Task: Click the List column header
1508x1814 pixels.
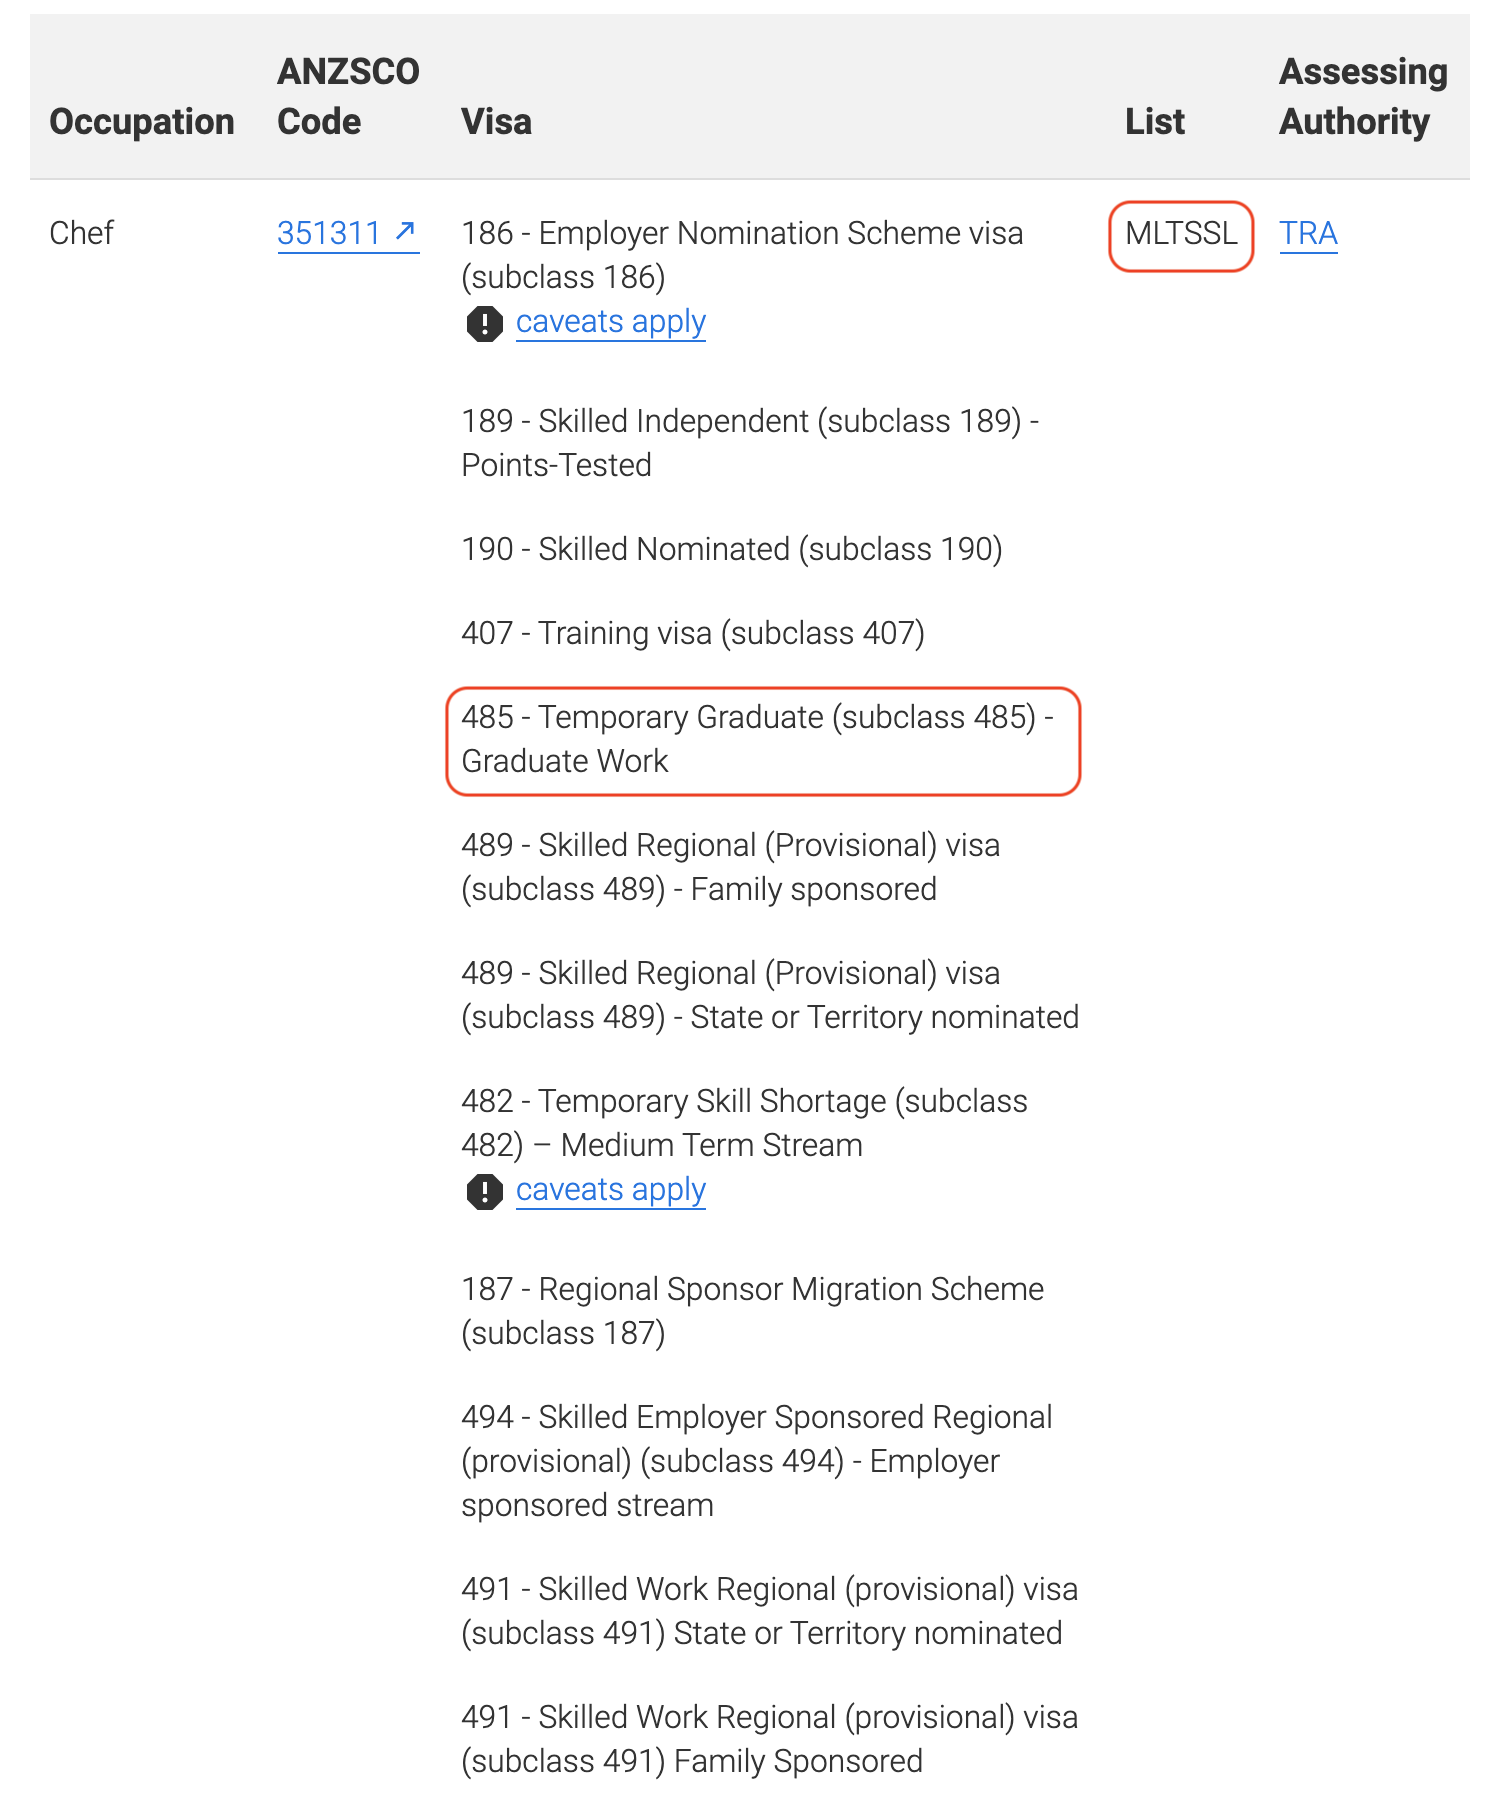Action: [x=1154, y=122]
